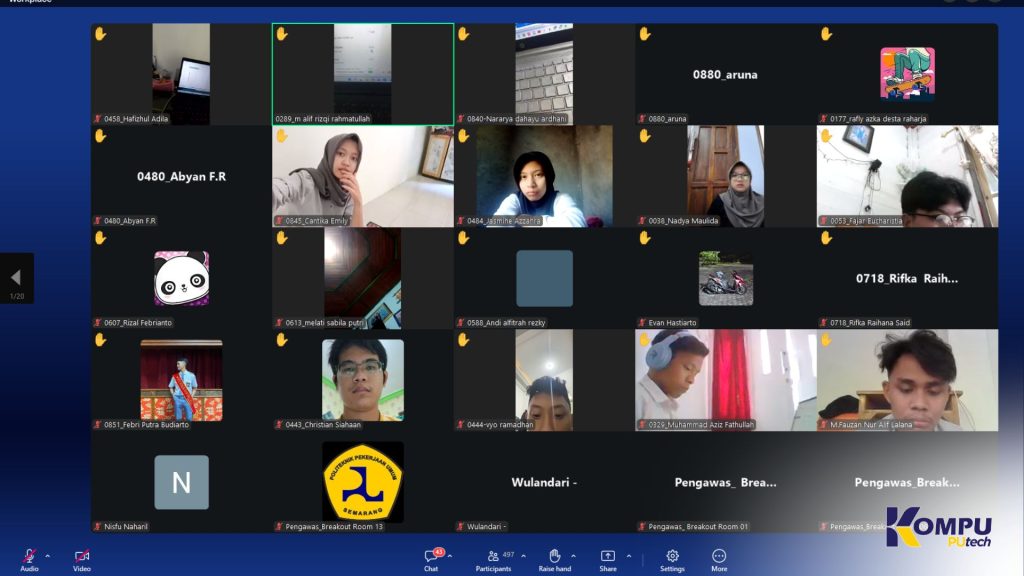Select Pengawas_ Breakout Room 01 tile

(x=726, y=482)
